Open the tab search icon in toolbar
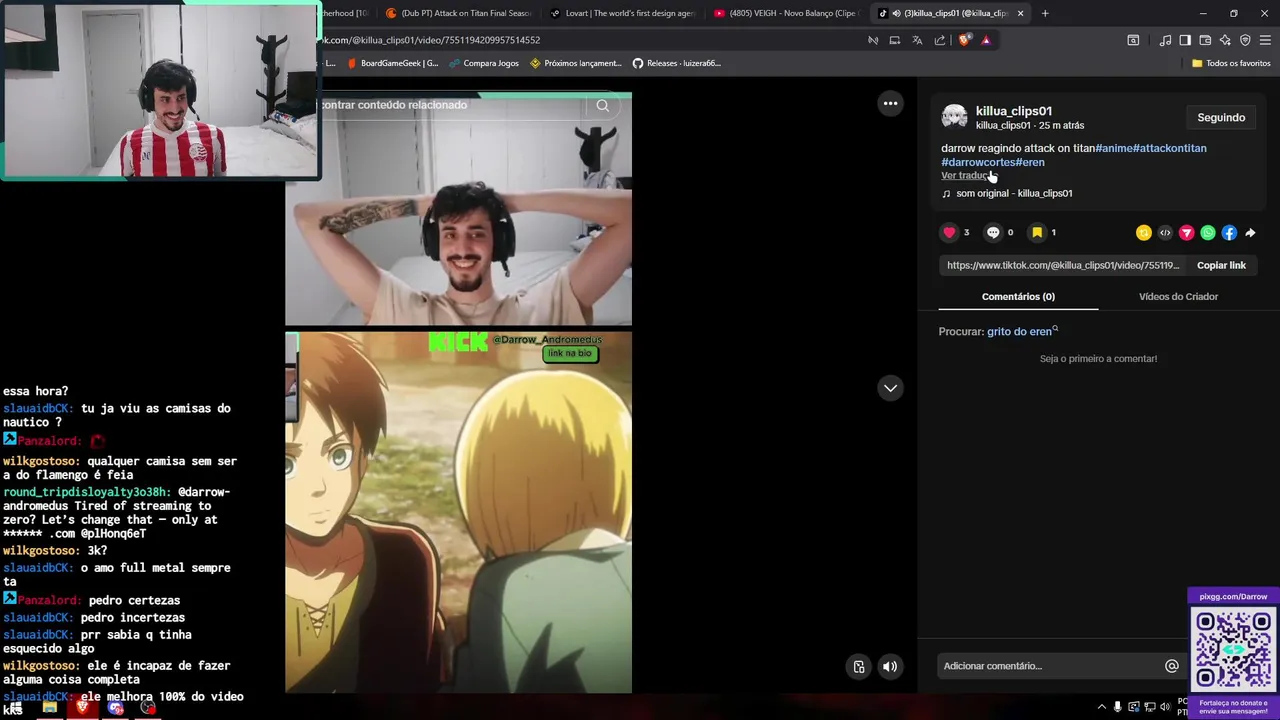The image size is (1280, 720). (1133, 40)
